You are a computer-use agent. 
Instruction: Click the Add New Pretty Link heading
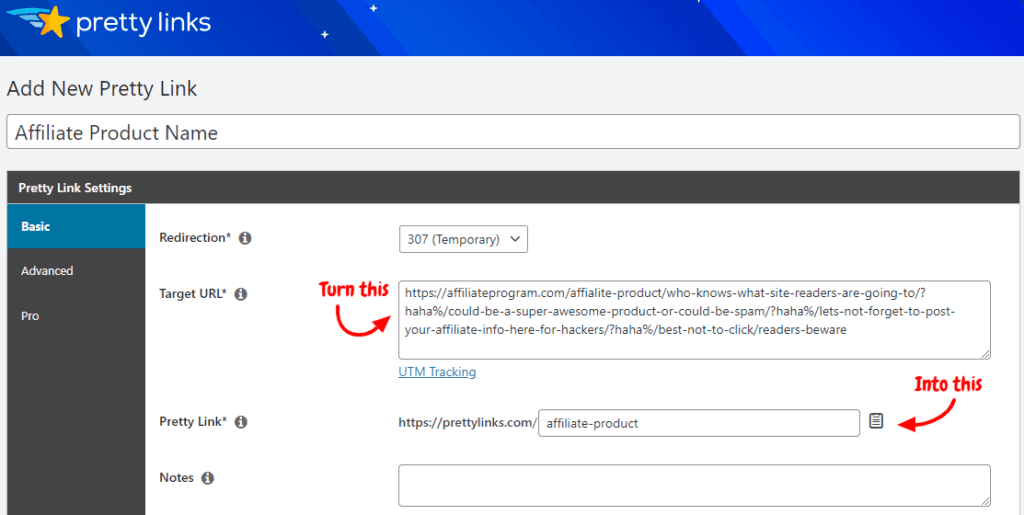click(x=102, y=88)
